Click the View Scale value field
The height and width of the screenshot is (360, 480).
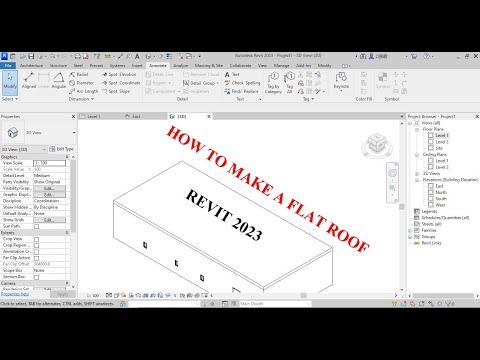coord(49,163)
